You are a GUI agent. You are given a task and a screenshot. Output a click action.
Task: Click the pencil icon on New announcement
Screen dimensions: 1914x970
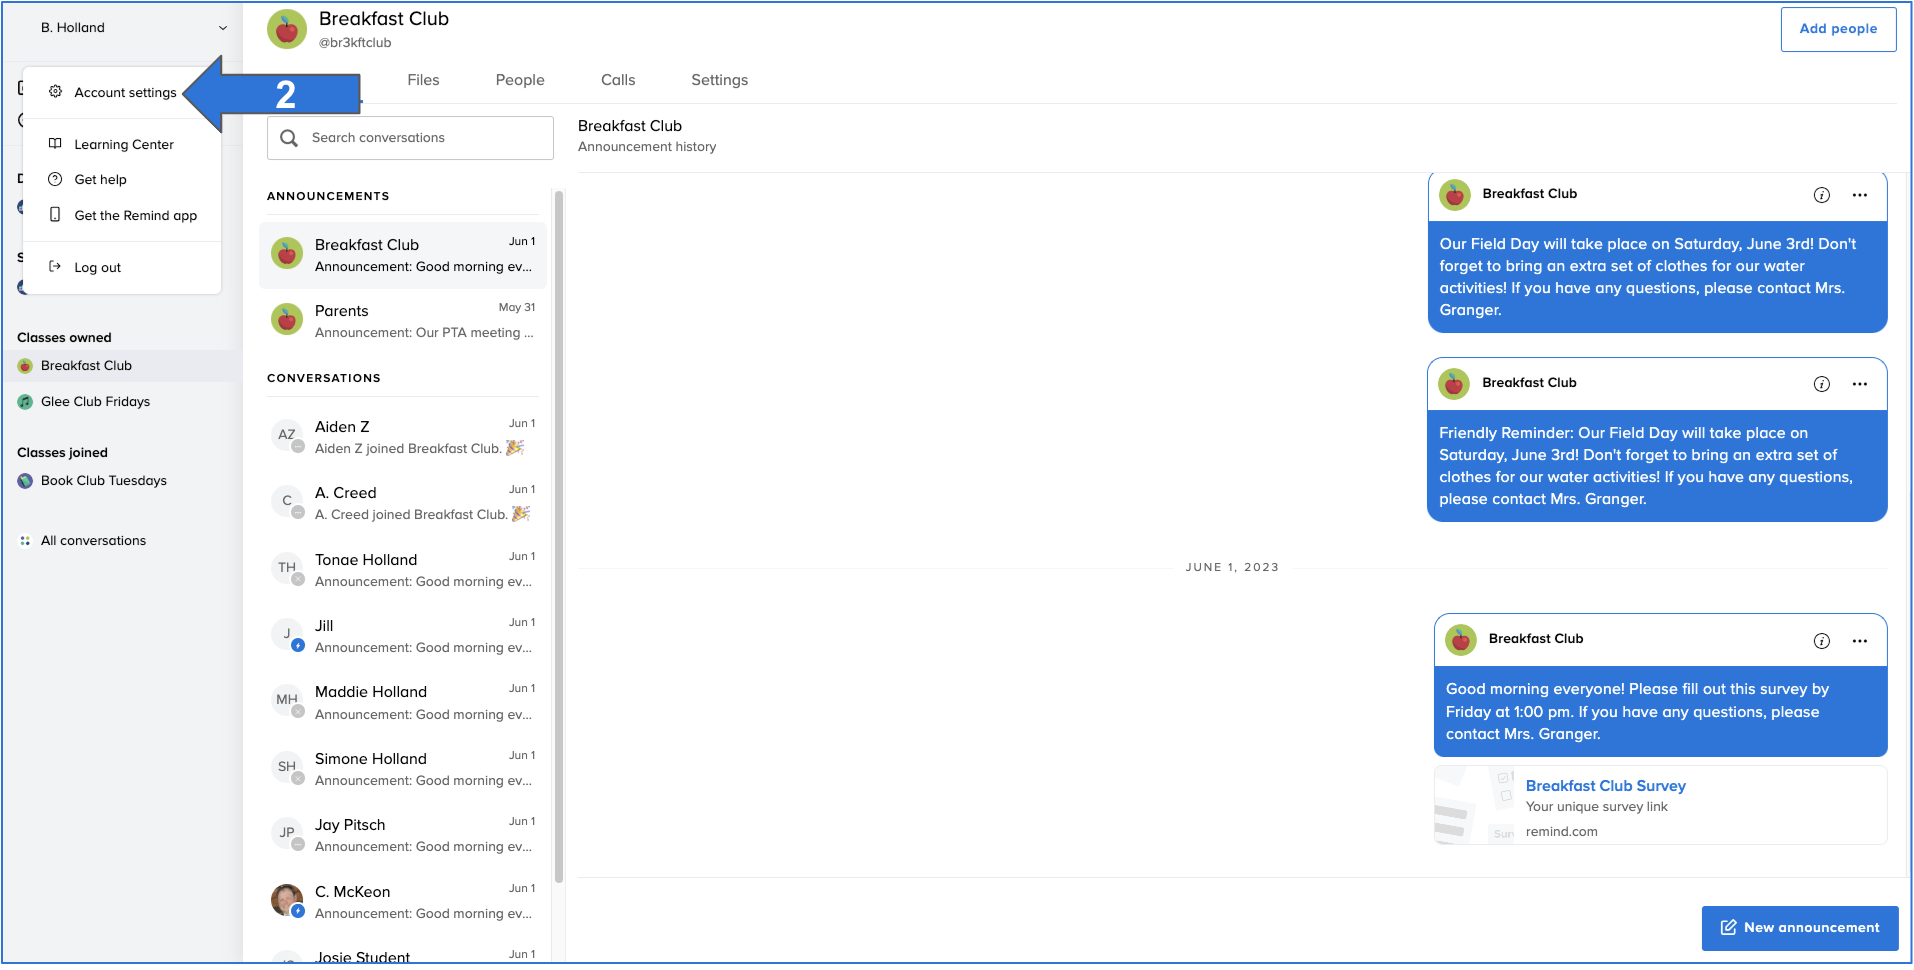[x=1729, y=927]
